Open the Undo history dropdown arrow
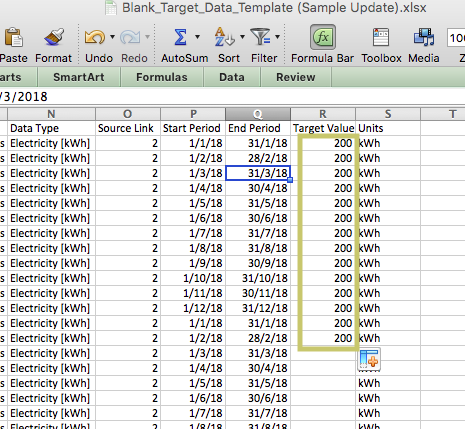This screenshot has width=465, height=429. coord(112,37)
